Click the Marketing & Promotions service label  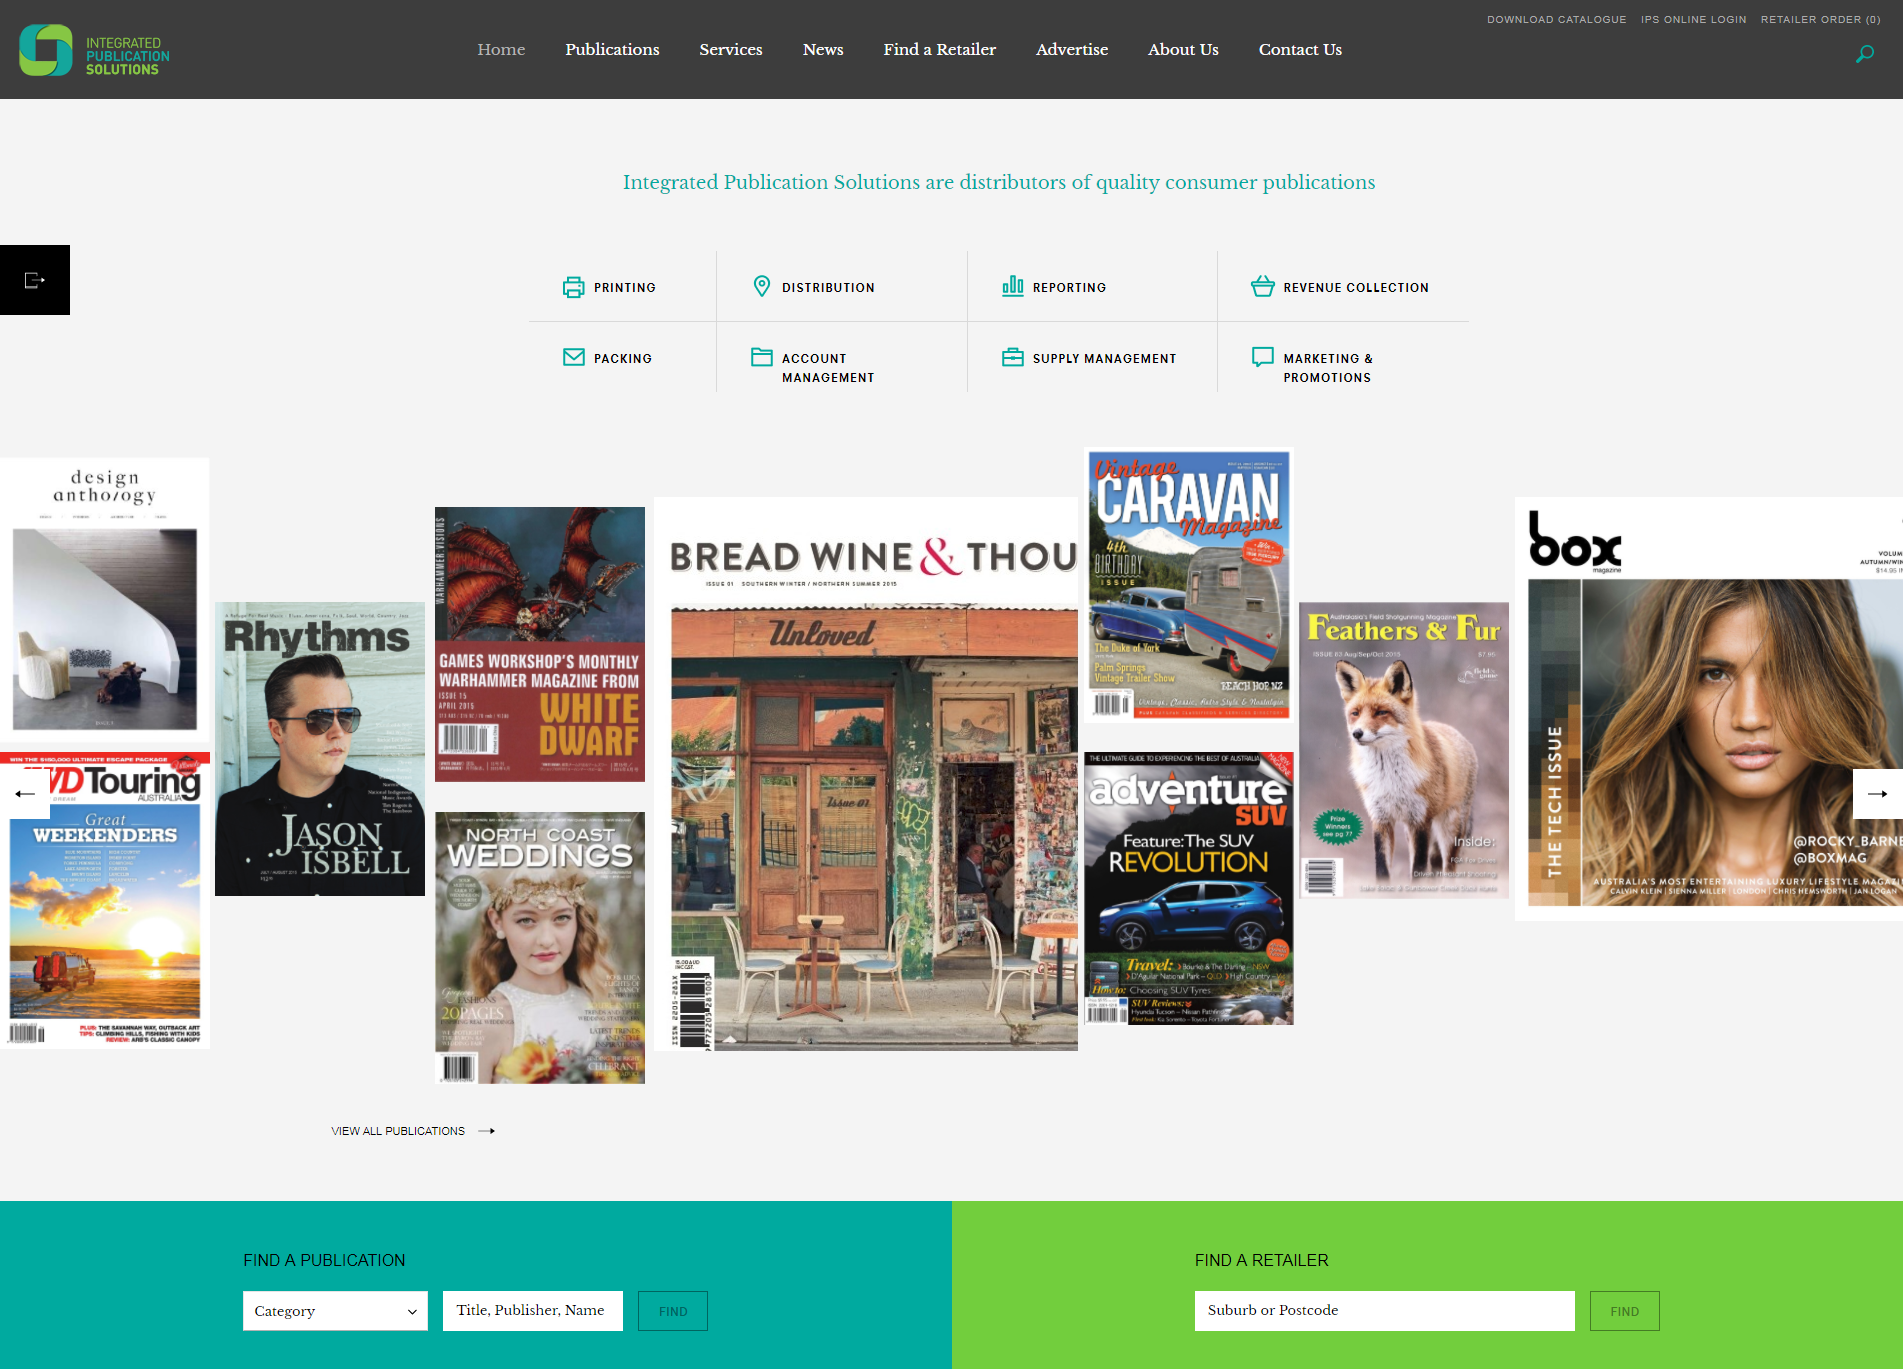point(1328,368)
